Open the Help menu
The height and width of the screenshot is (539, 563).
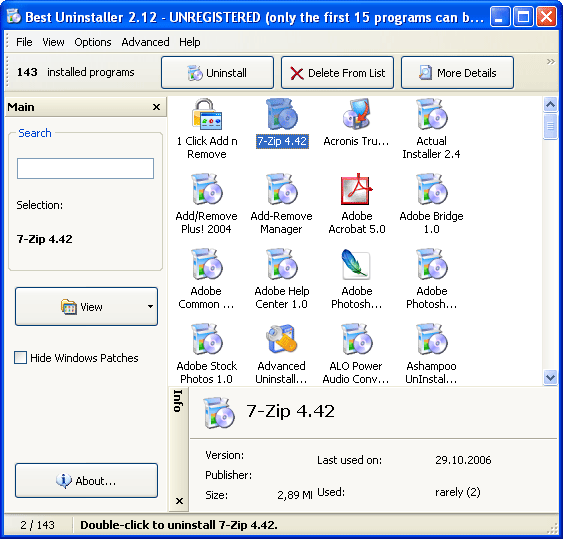coord(190,42)
